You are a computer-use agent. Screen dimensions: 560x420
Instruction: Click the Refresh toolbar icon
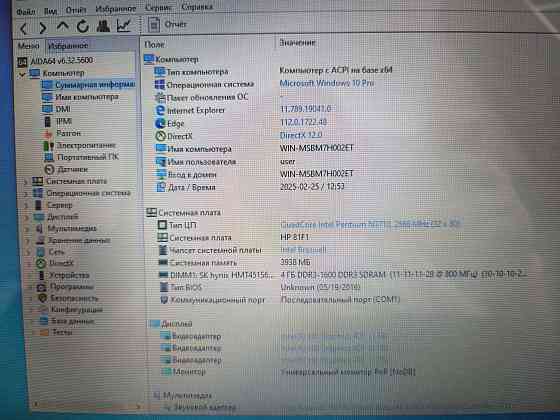click(82, 26)
